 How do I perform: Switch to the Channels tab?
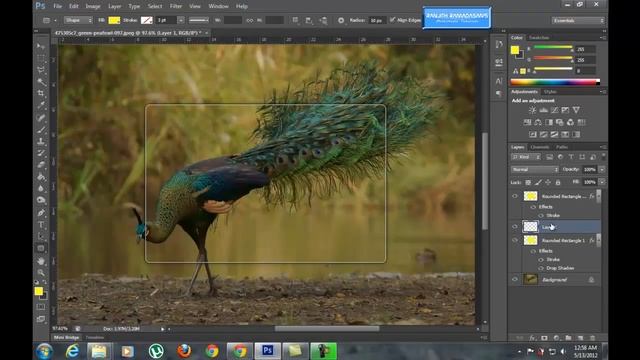coord(540,147)
